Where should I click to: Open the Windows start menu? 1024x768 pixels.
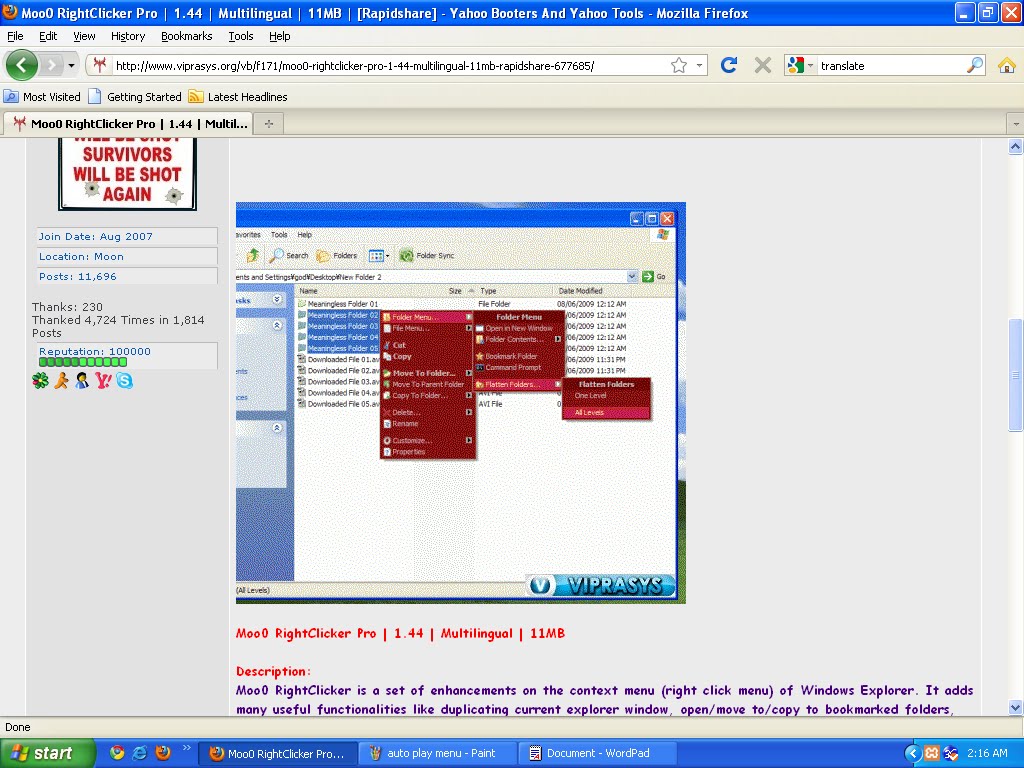click(x=46, y=753)
